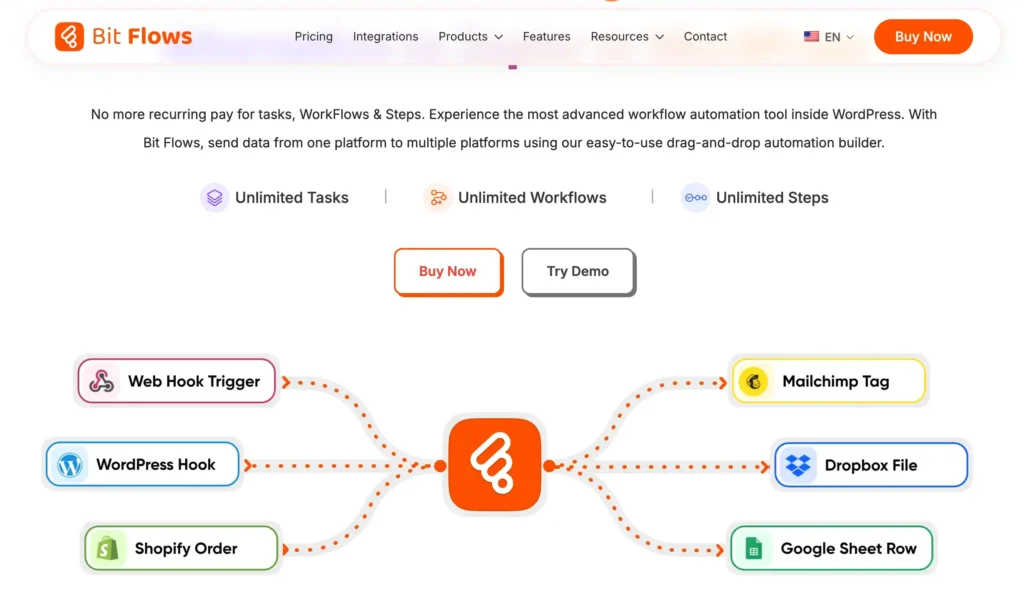Click the US flag icon
This screenshot has width=1024, height=602.
click(x=811, y=37)
